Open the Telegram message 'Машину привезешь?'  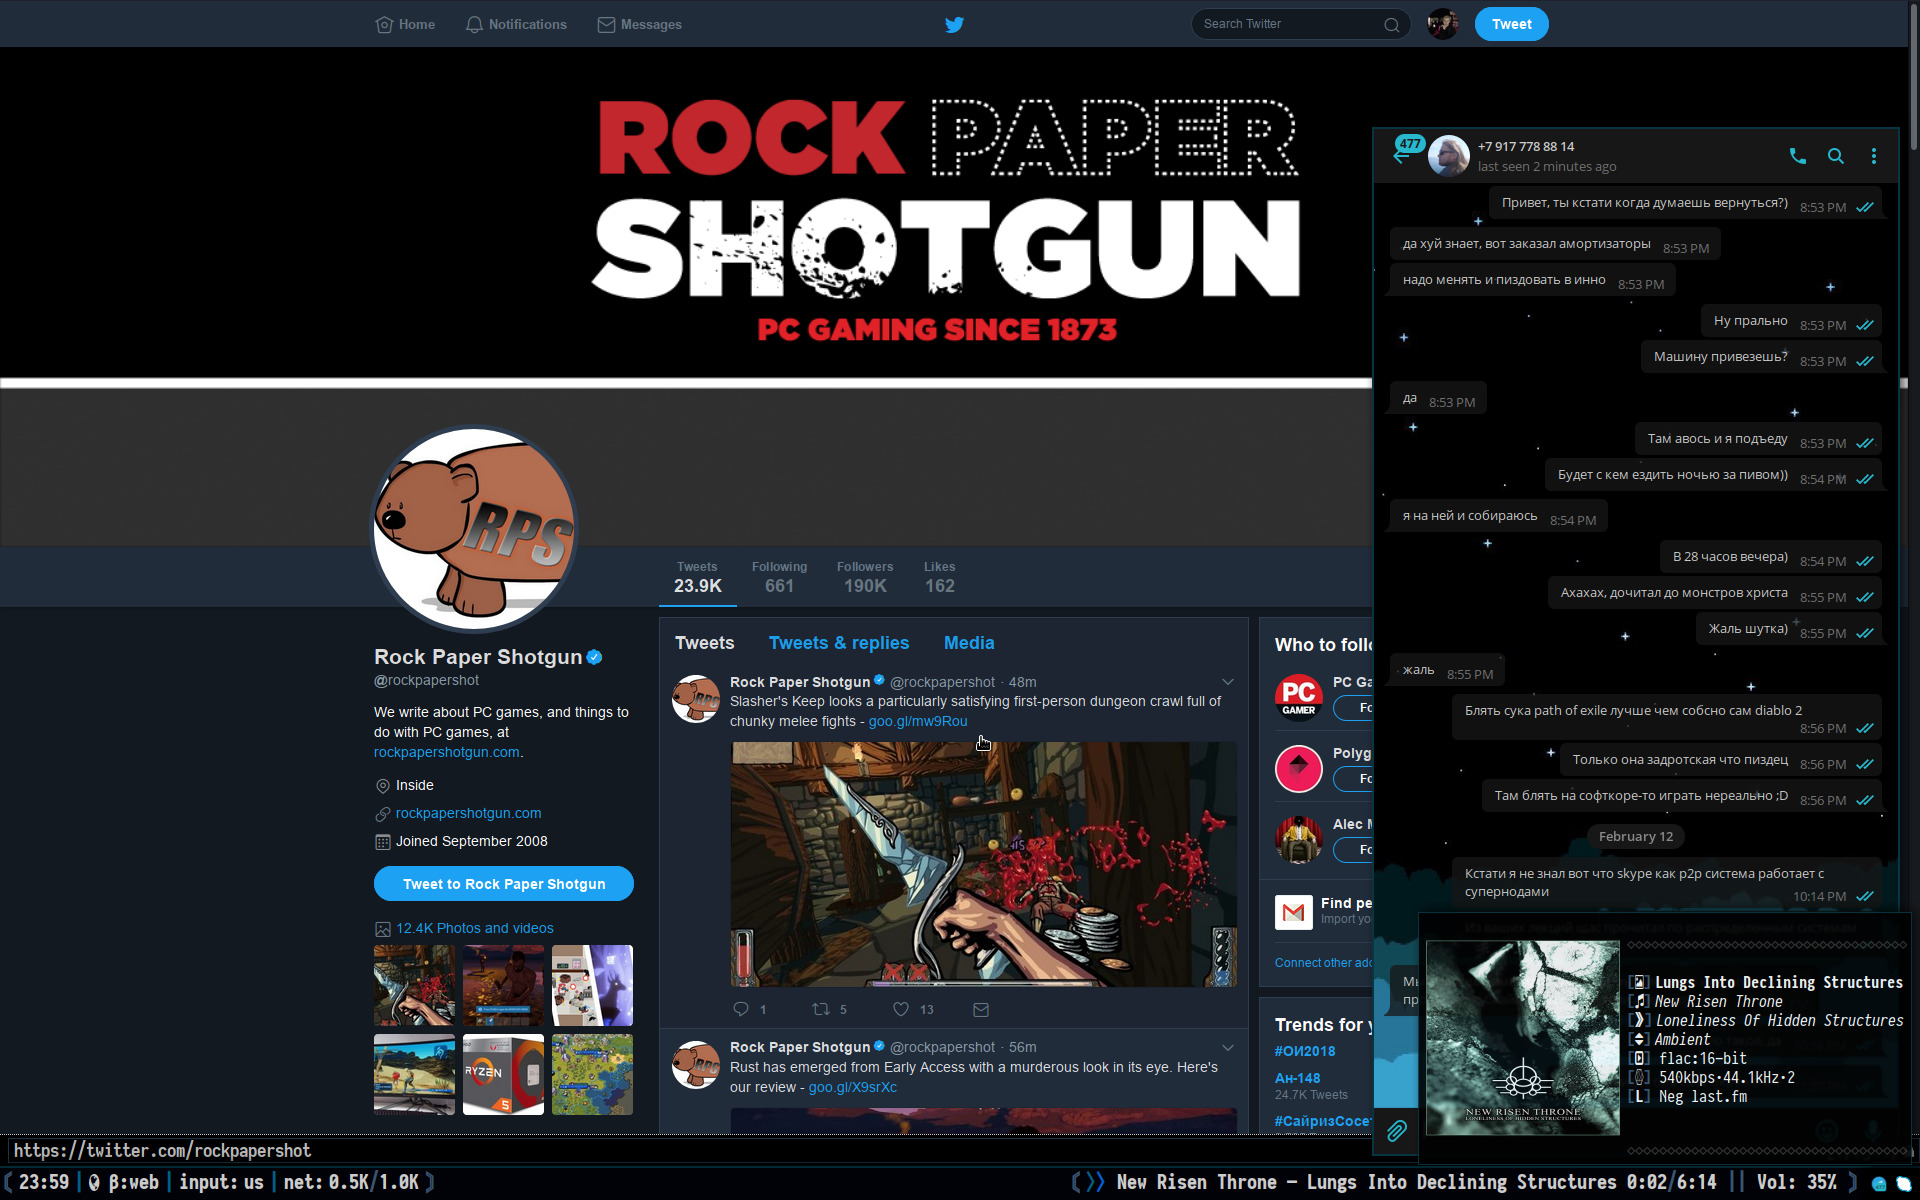pos(1761,357)
